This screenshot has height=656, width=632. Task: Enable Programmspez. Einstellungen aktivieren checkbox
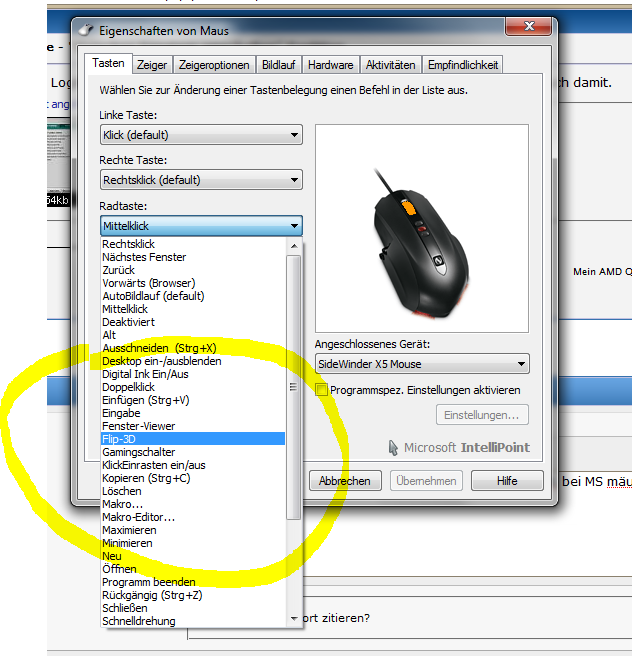[x=321, y=390]
